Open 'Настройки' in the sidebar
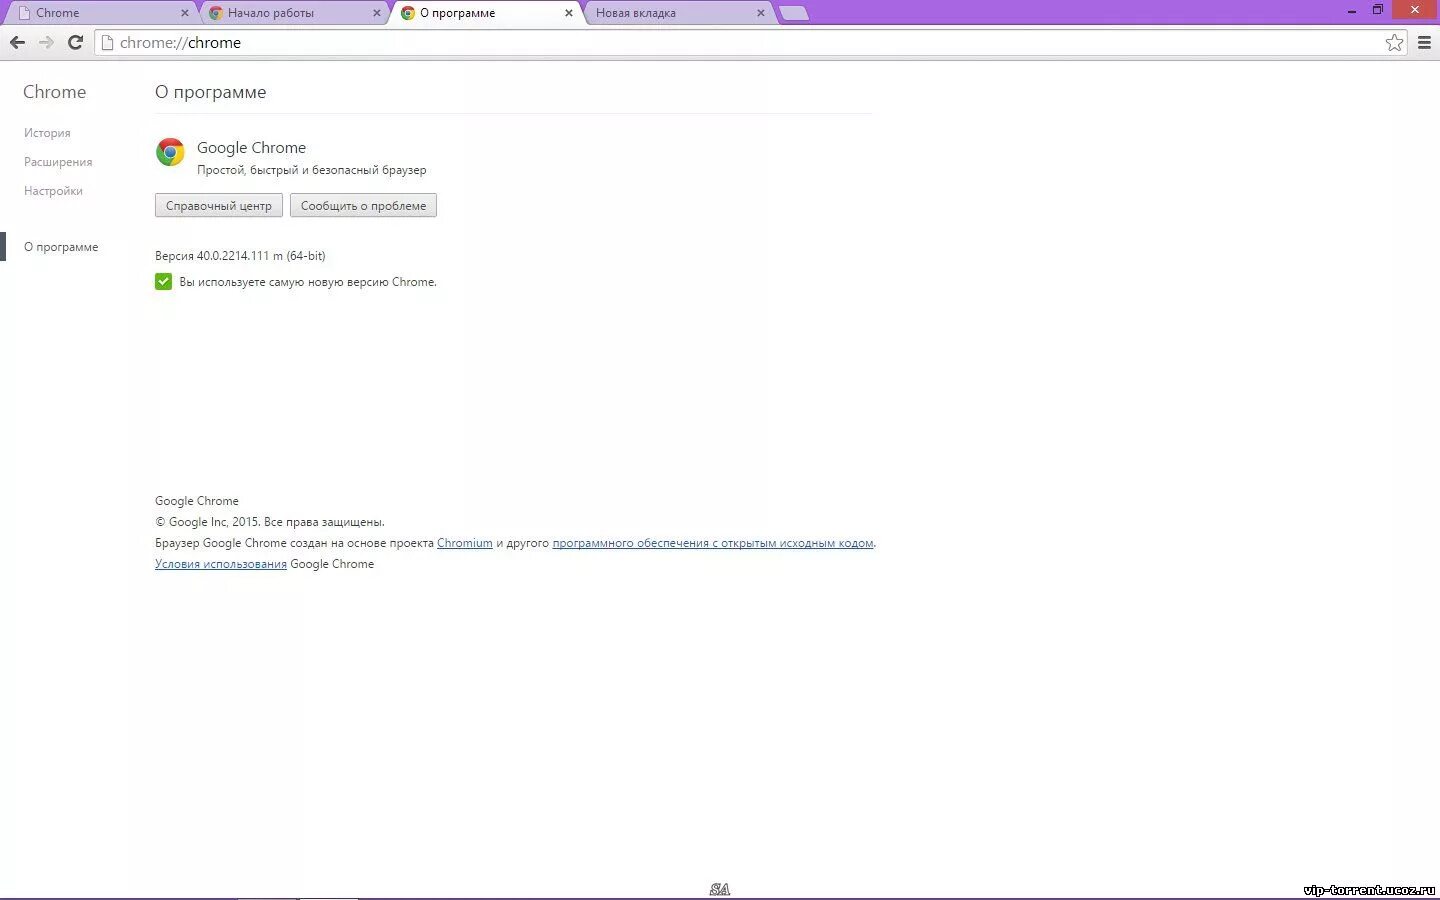The width and height of the screenshot is (1440, 900). tap(53, 191)
